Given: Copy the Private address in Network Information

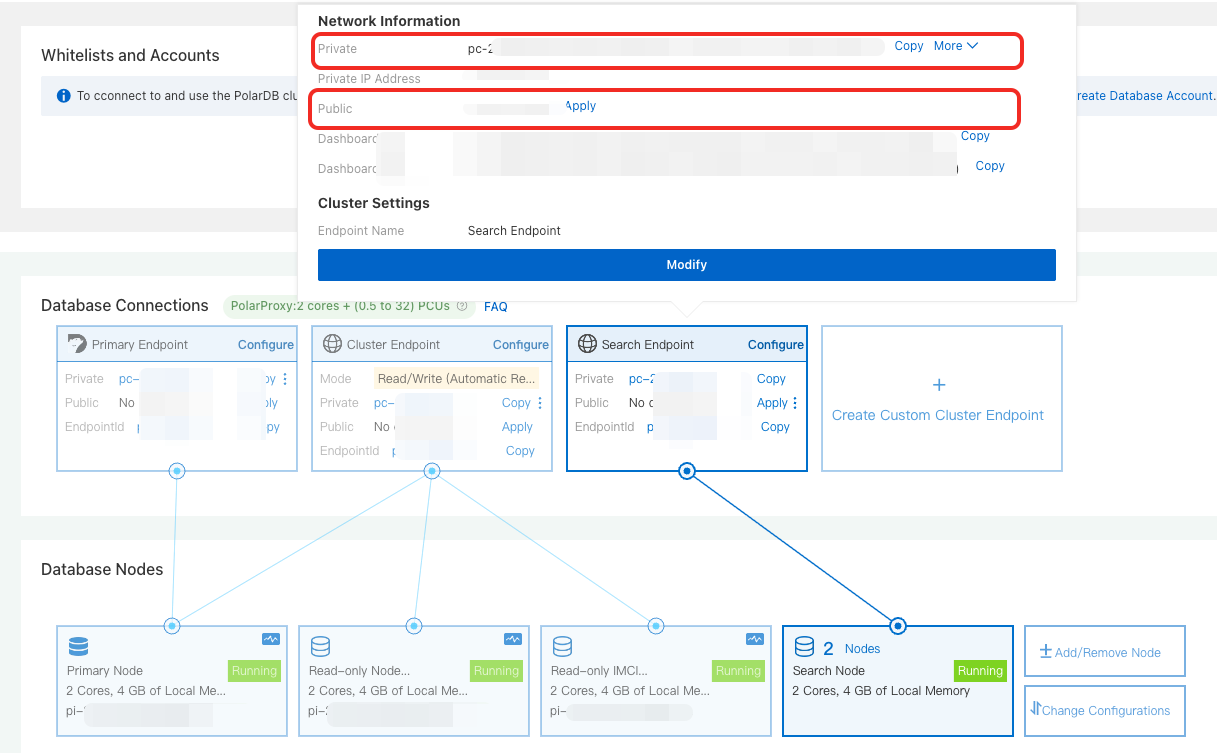Looking at the screenshot, I should pos(909,46).
